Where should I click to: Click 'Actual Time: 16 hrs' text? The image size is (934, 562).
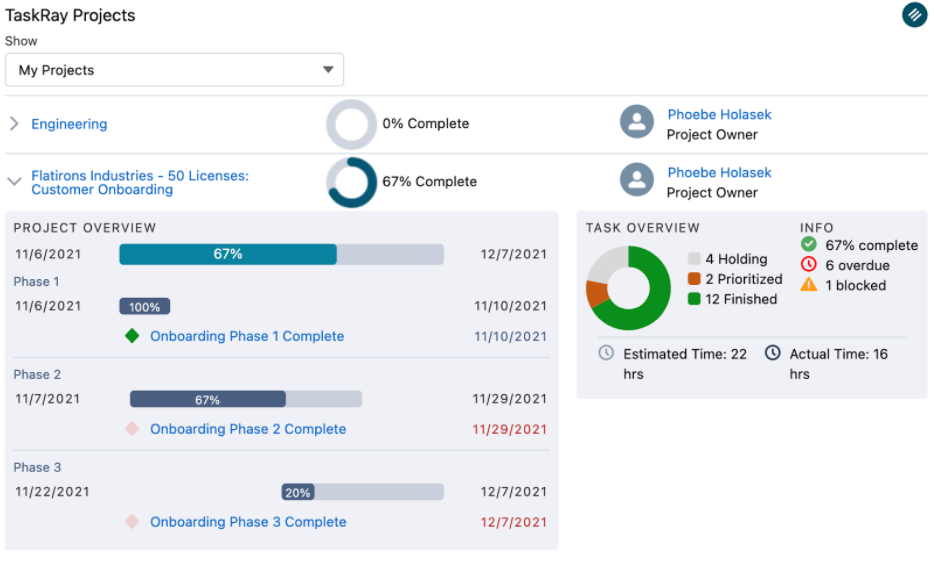(838, 364)
